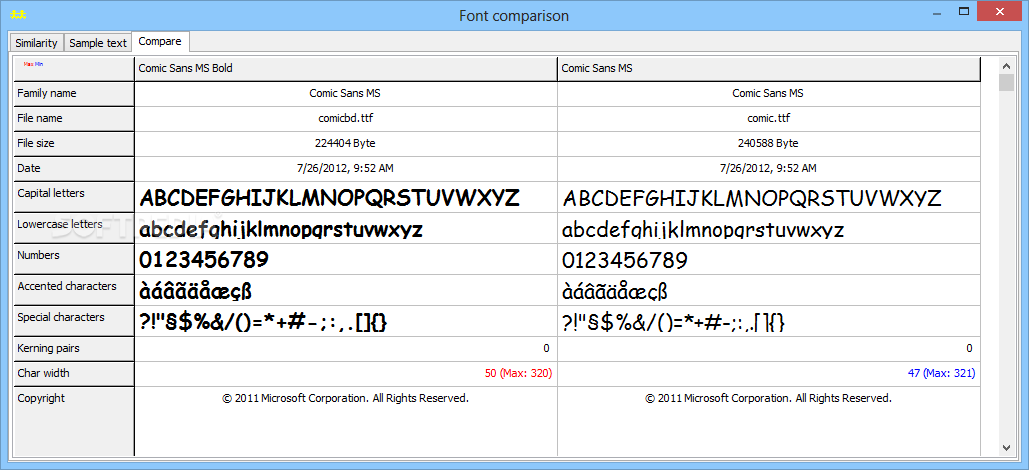The width and height of the screenshot is (1029, 470).
Task: Click the regular font Date value
Action: coord(768,169)
